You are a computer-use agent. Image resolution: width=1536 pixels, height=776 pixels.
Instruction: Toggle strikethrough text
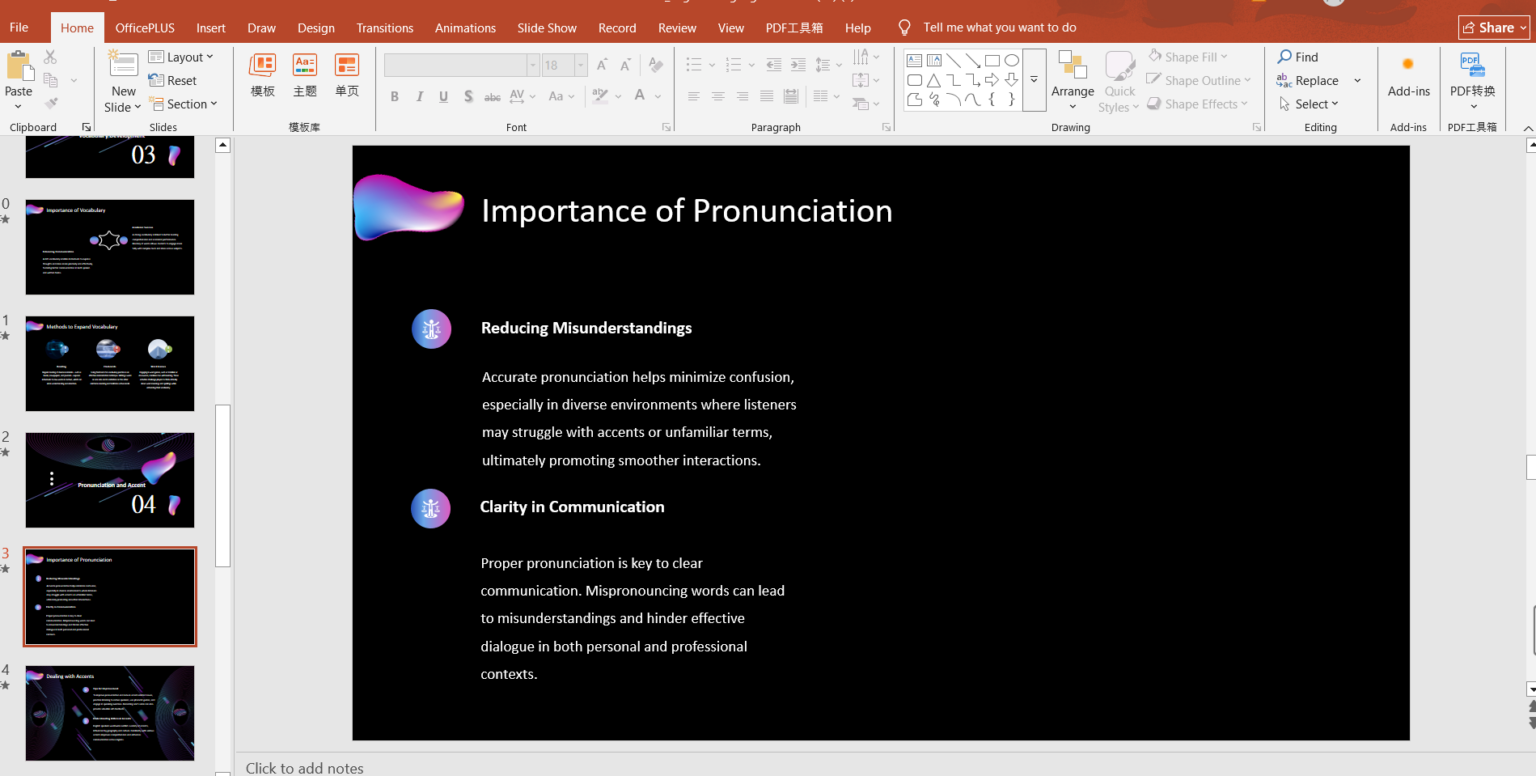tap(492, 97)
